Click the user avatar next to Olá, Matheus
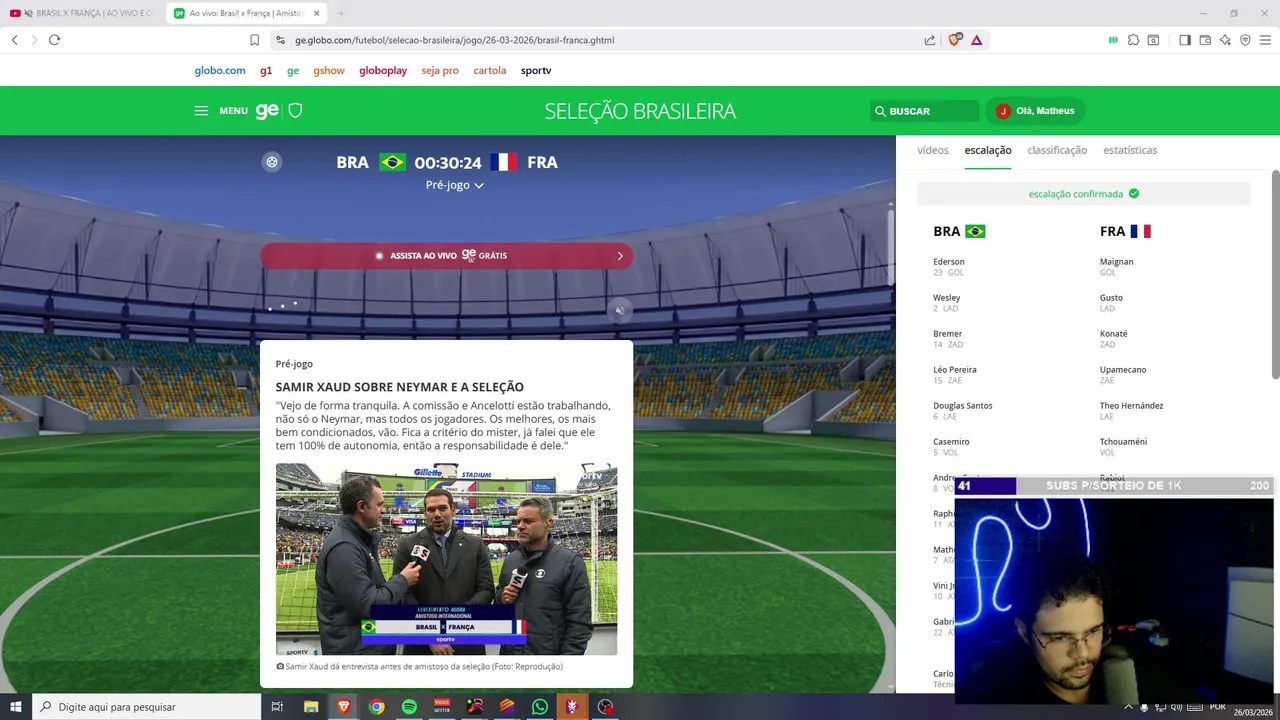1280x720 pixels. (1003, 111)
